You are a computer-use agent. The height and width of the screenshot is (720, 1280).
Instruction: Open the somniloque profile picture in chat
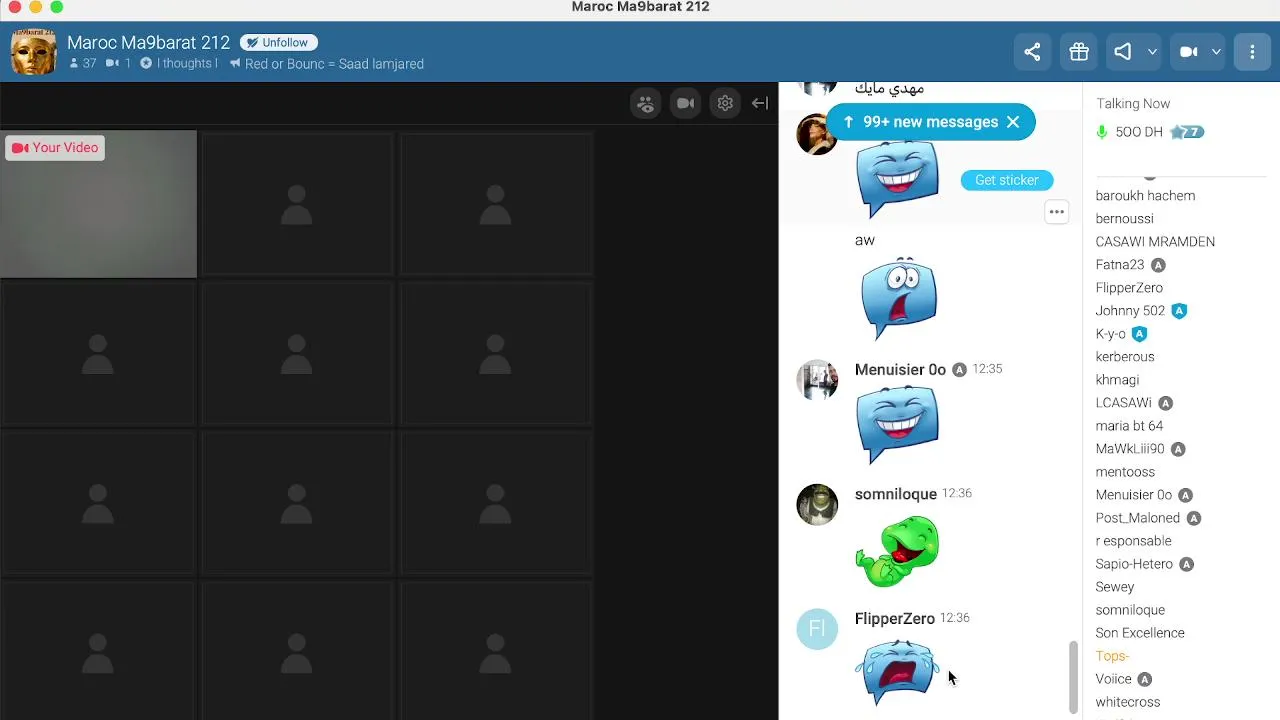tap(817, 505)
